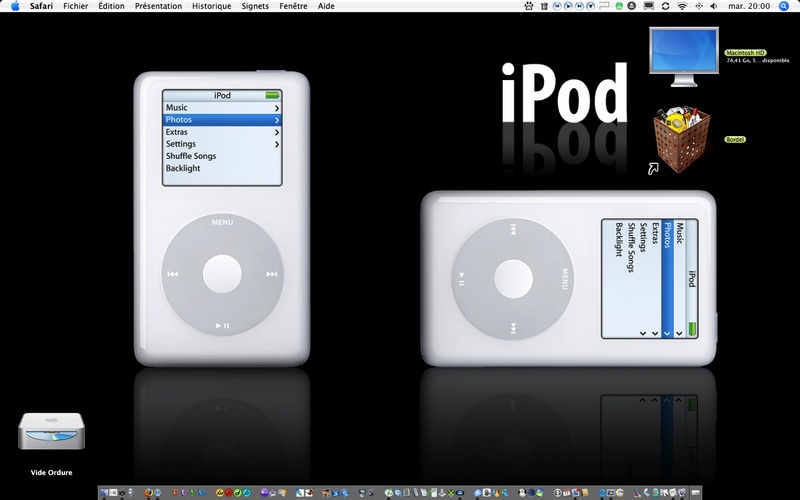Click the play button in menu bar
Image resolution: width=800 pixels, height=500 pixels.
pos(568,6)
